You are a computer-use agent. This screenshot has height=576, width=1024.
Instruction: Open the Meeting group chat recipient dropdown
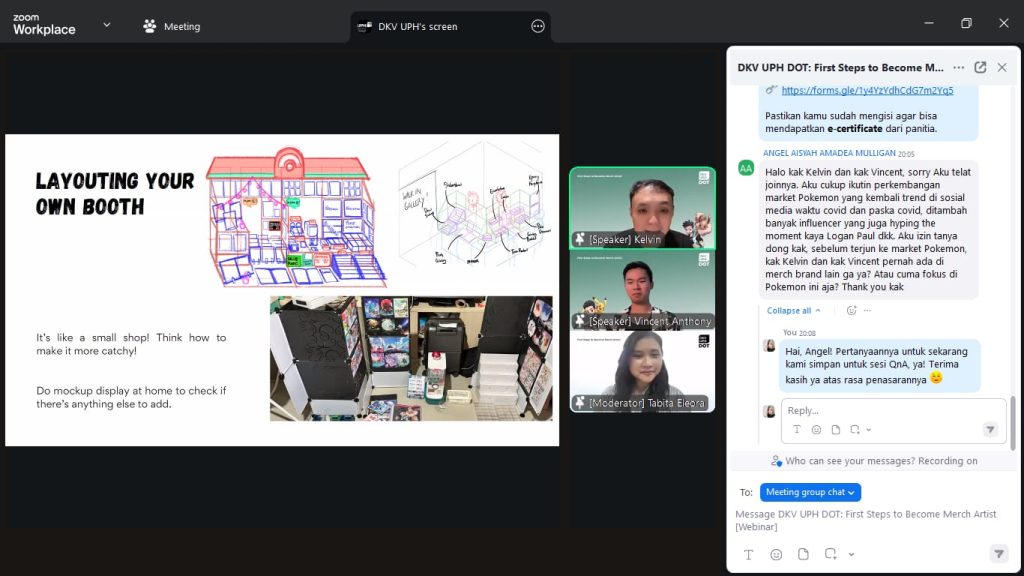pyautogui.click(x=810, y=492)
